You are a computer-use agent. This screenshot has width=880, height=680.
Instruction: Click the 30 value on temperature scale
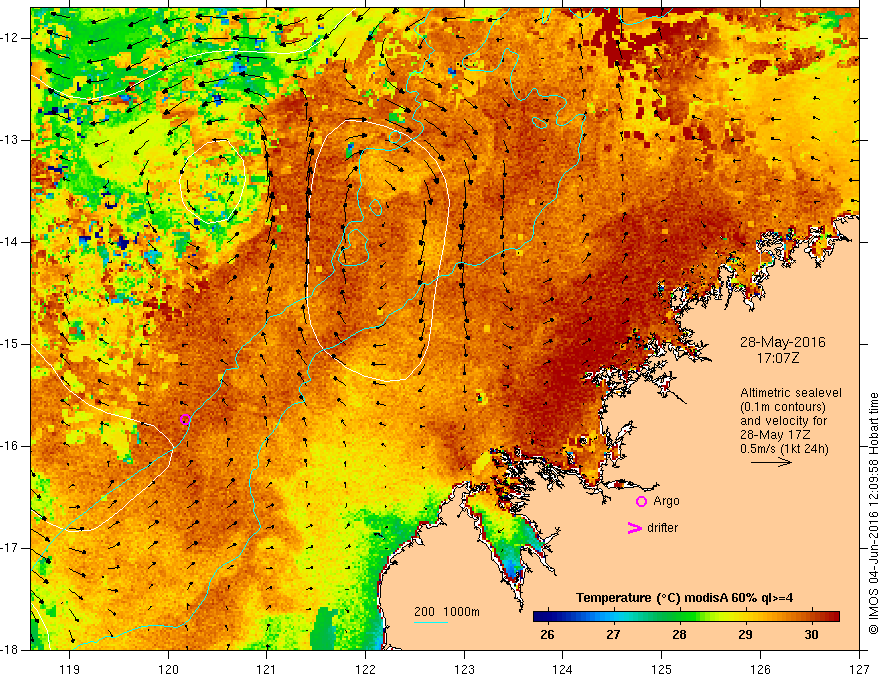(x=811, y=635)
